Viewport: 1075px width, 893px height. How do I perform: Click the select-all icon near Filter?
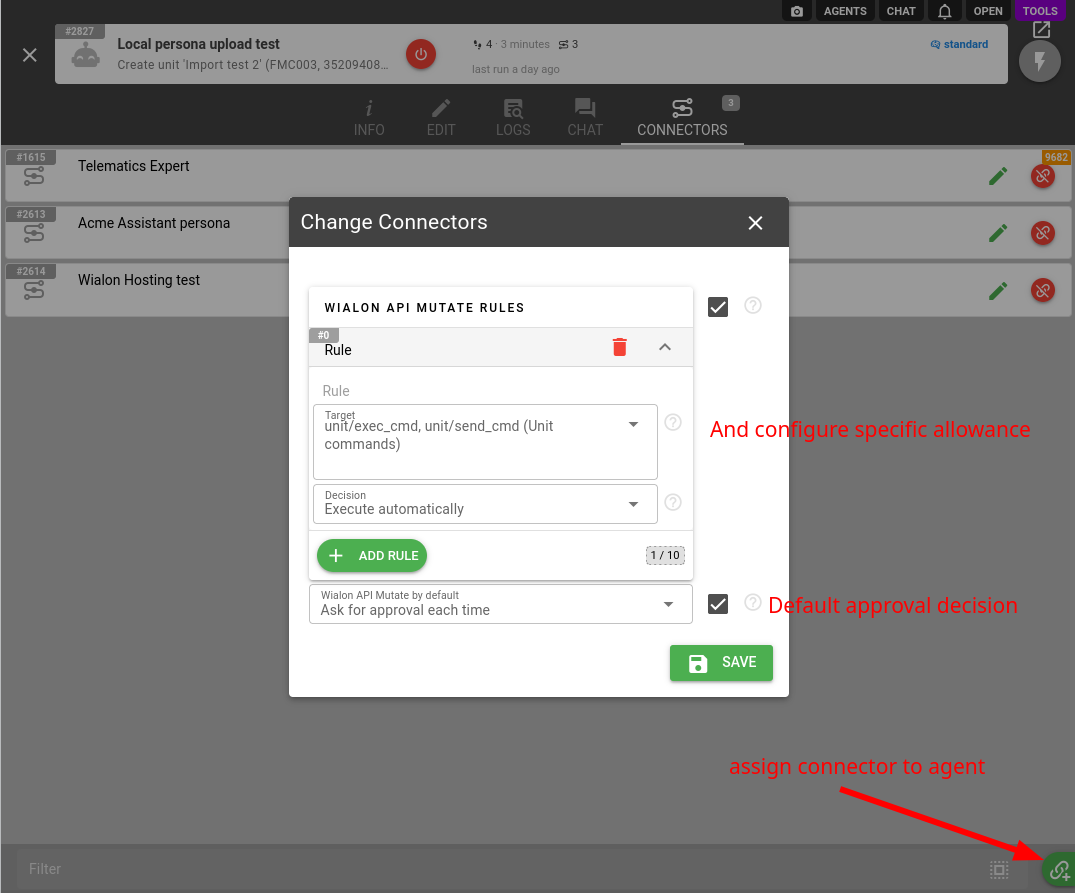coord(999,870)
